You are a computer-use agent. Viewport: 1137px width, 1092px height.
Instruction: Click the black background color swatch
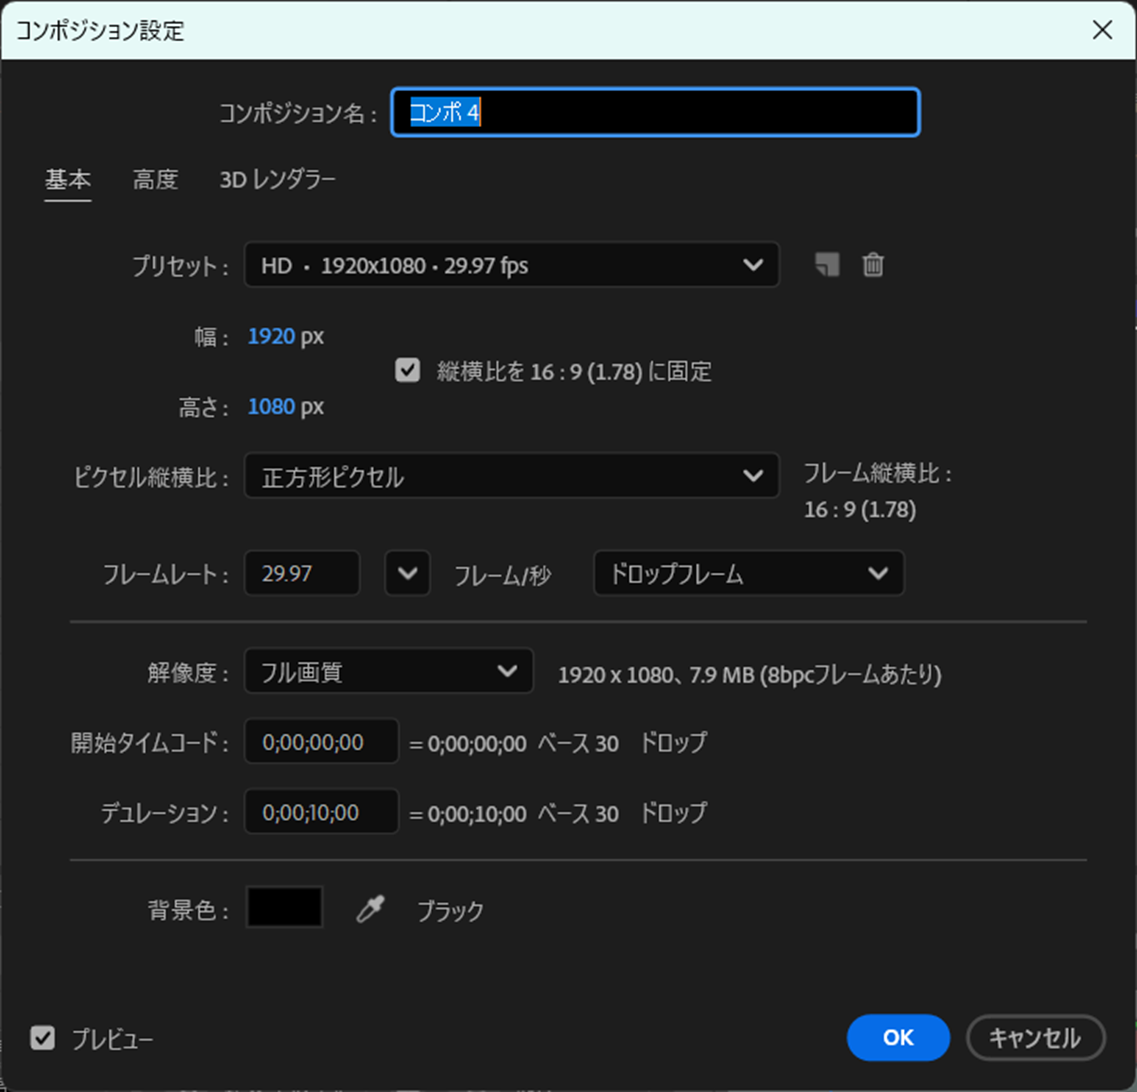285,908
